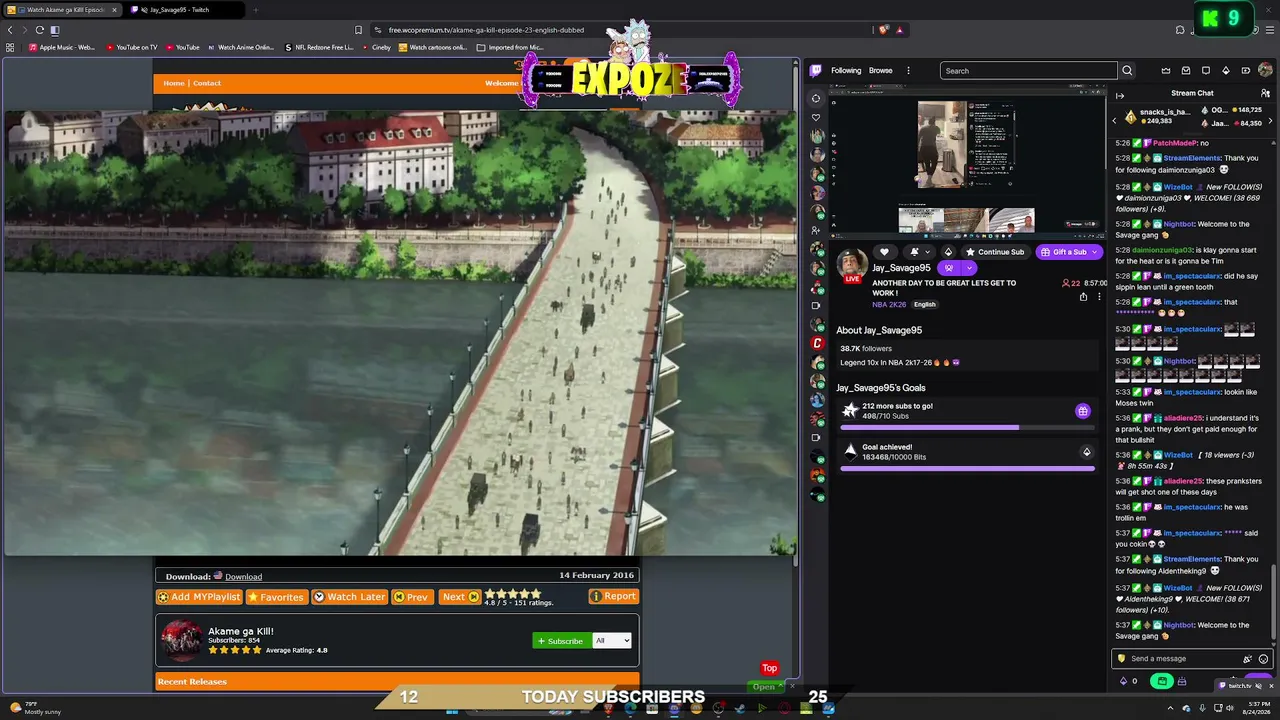Click in the Twitch Search field
The image size is (1280, 720).
(1028, 71)
